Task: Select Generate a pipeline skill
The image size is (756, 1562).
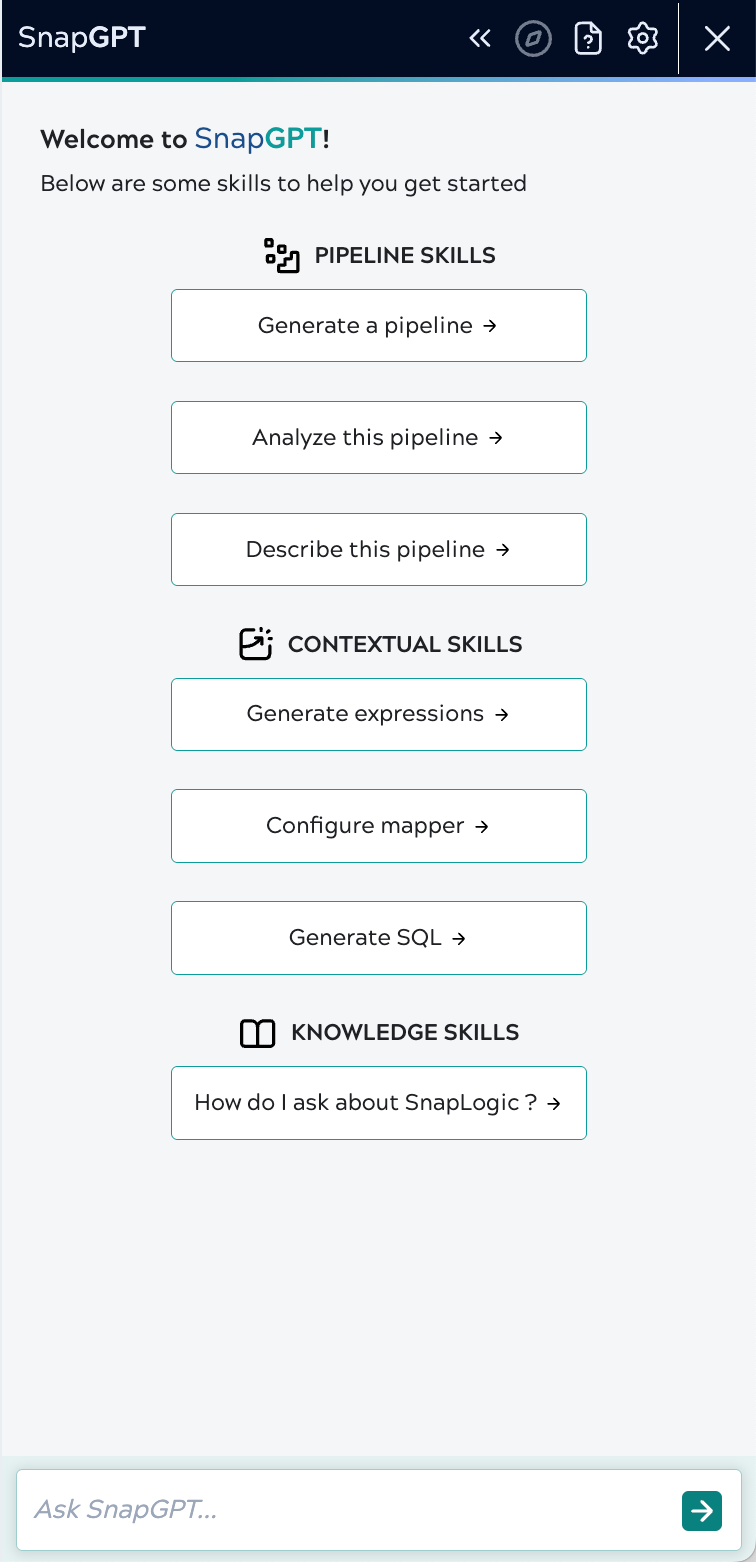Action: 379,325
